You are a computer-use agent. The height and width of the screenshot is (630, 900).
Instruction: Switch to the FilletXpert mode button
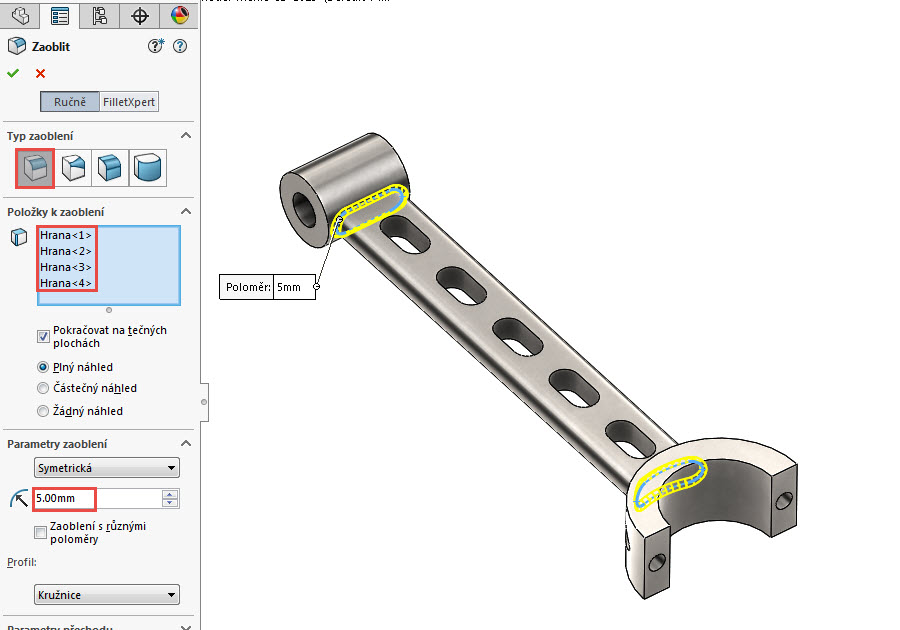tap(130, 102)
